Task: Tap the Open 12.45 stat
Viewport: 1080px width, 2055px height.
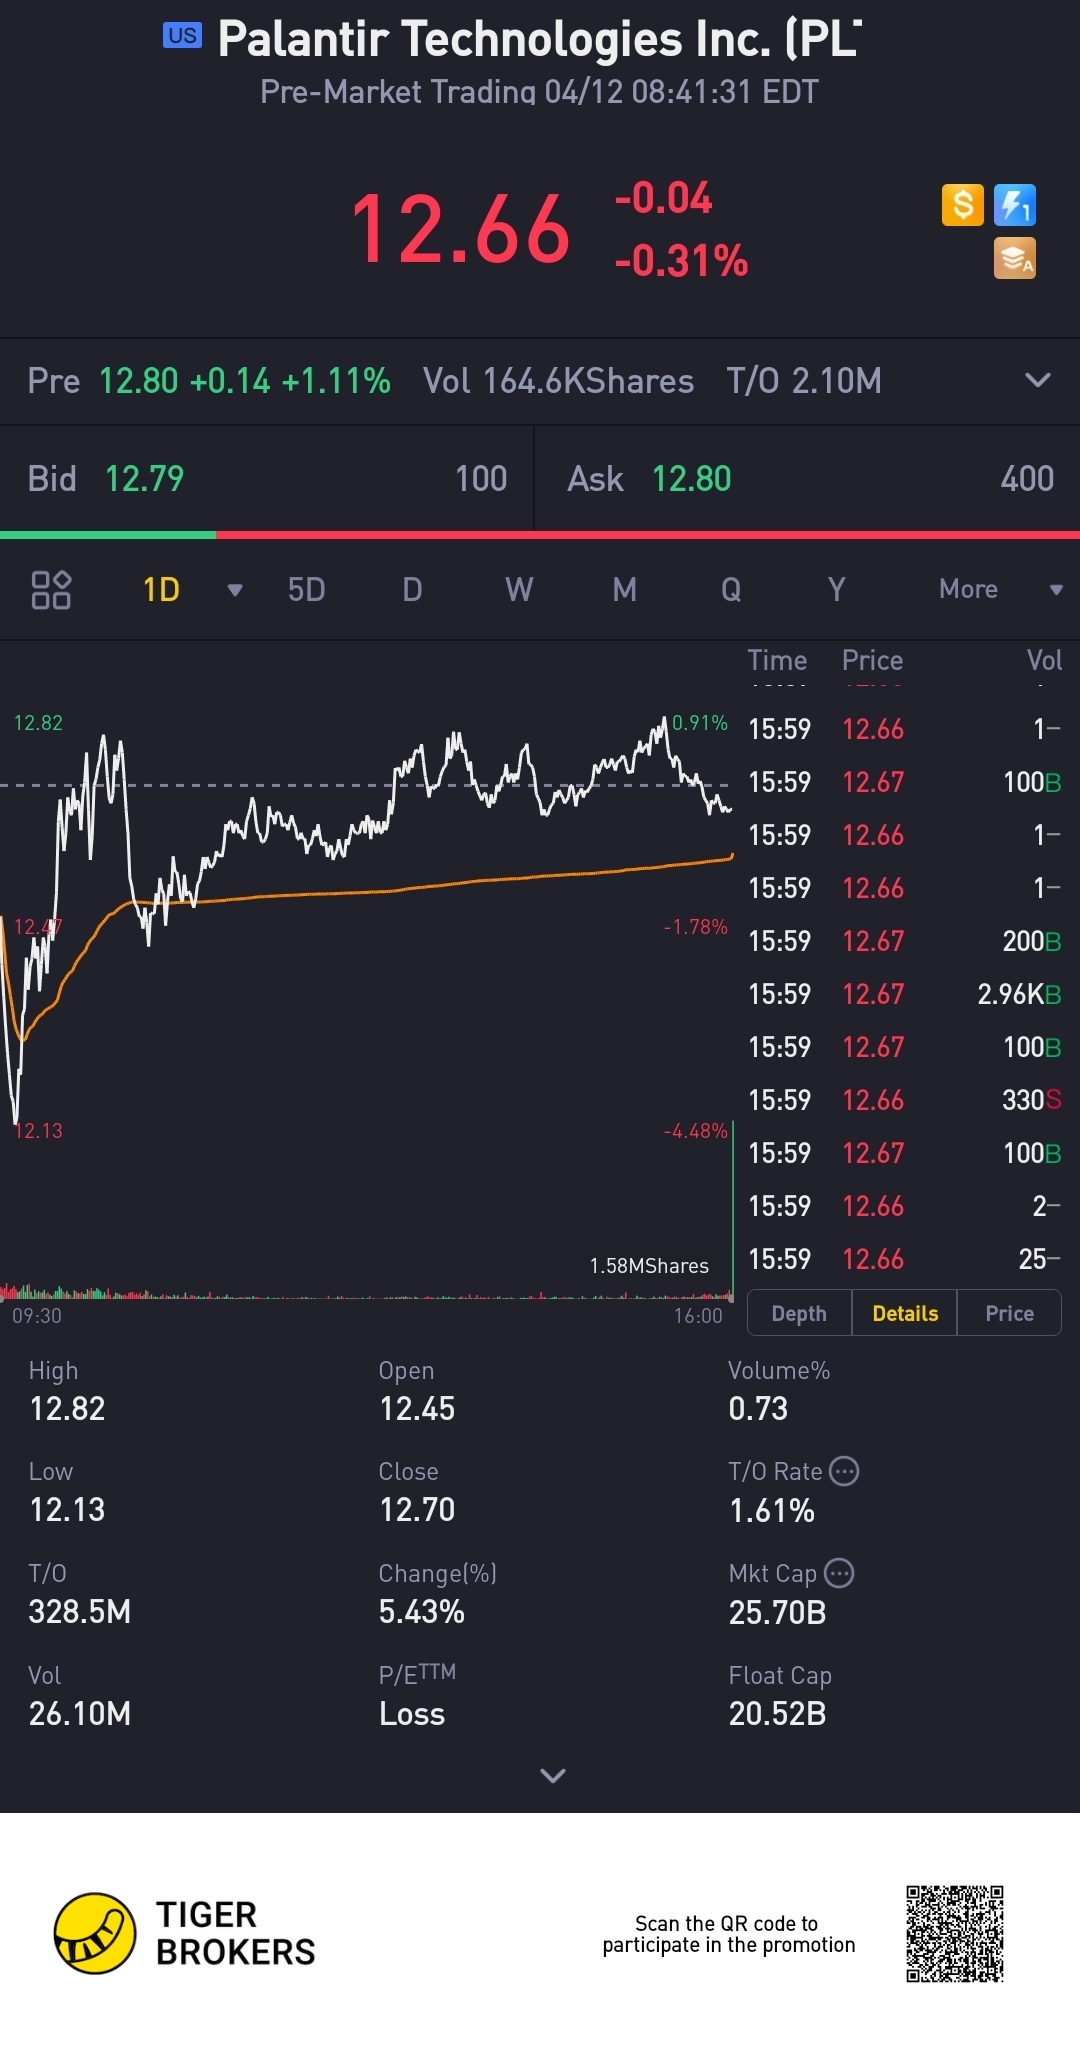Action: (x=417, y=1391)
